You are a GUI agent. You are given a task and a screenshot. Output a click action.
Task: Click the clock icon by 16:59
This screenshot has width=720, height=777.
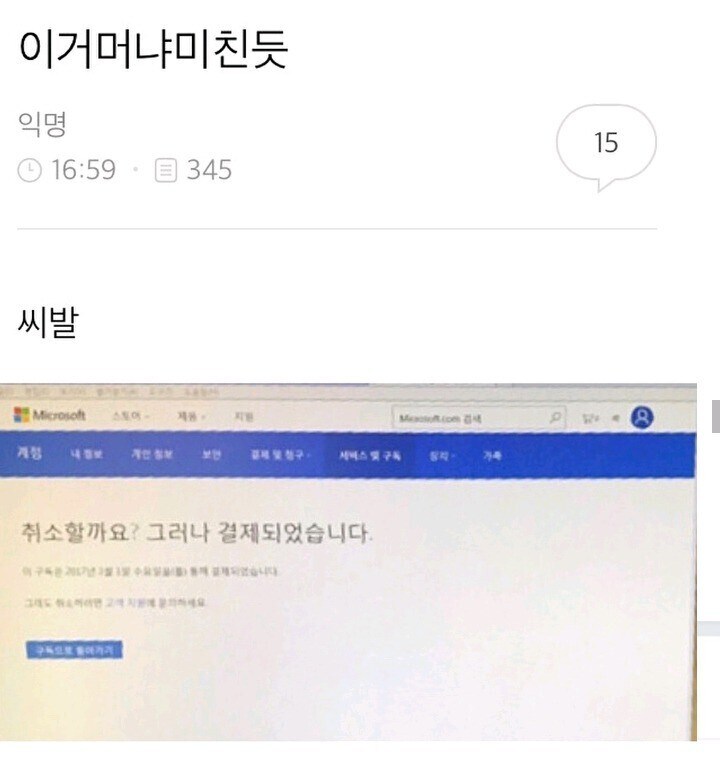[x=29, y=170]
